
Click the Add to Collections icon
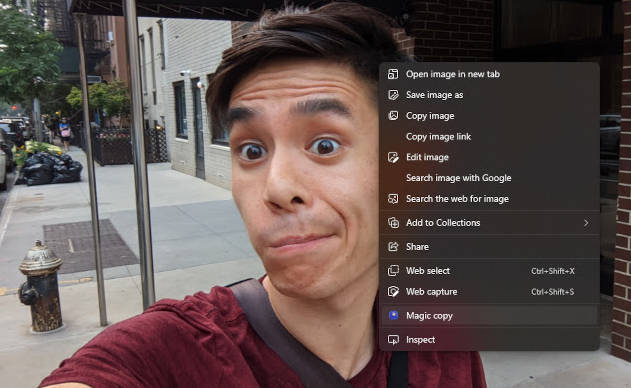[x=393, y=223]
